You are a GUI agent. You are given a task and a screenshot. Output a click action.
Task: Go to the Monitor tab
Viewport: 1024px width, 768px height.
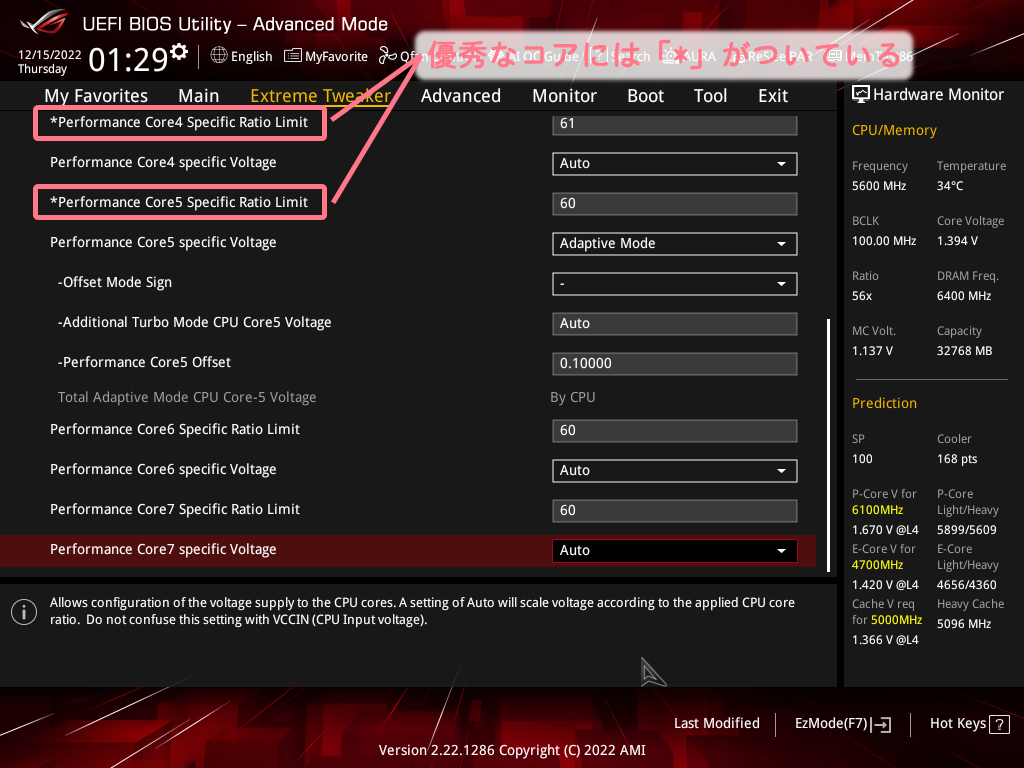tap(564, 95)
